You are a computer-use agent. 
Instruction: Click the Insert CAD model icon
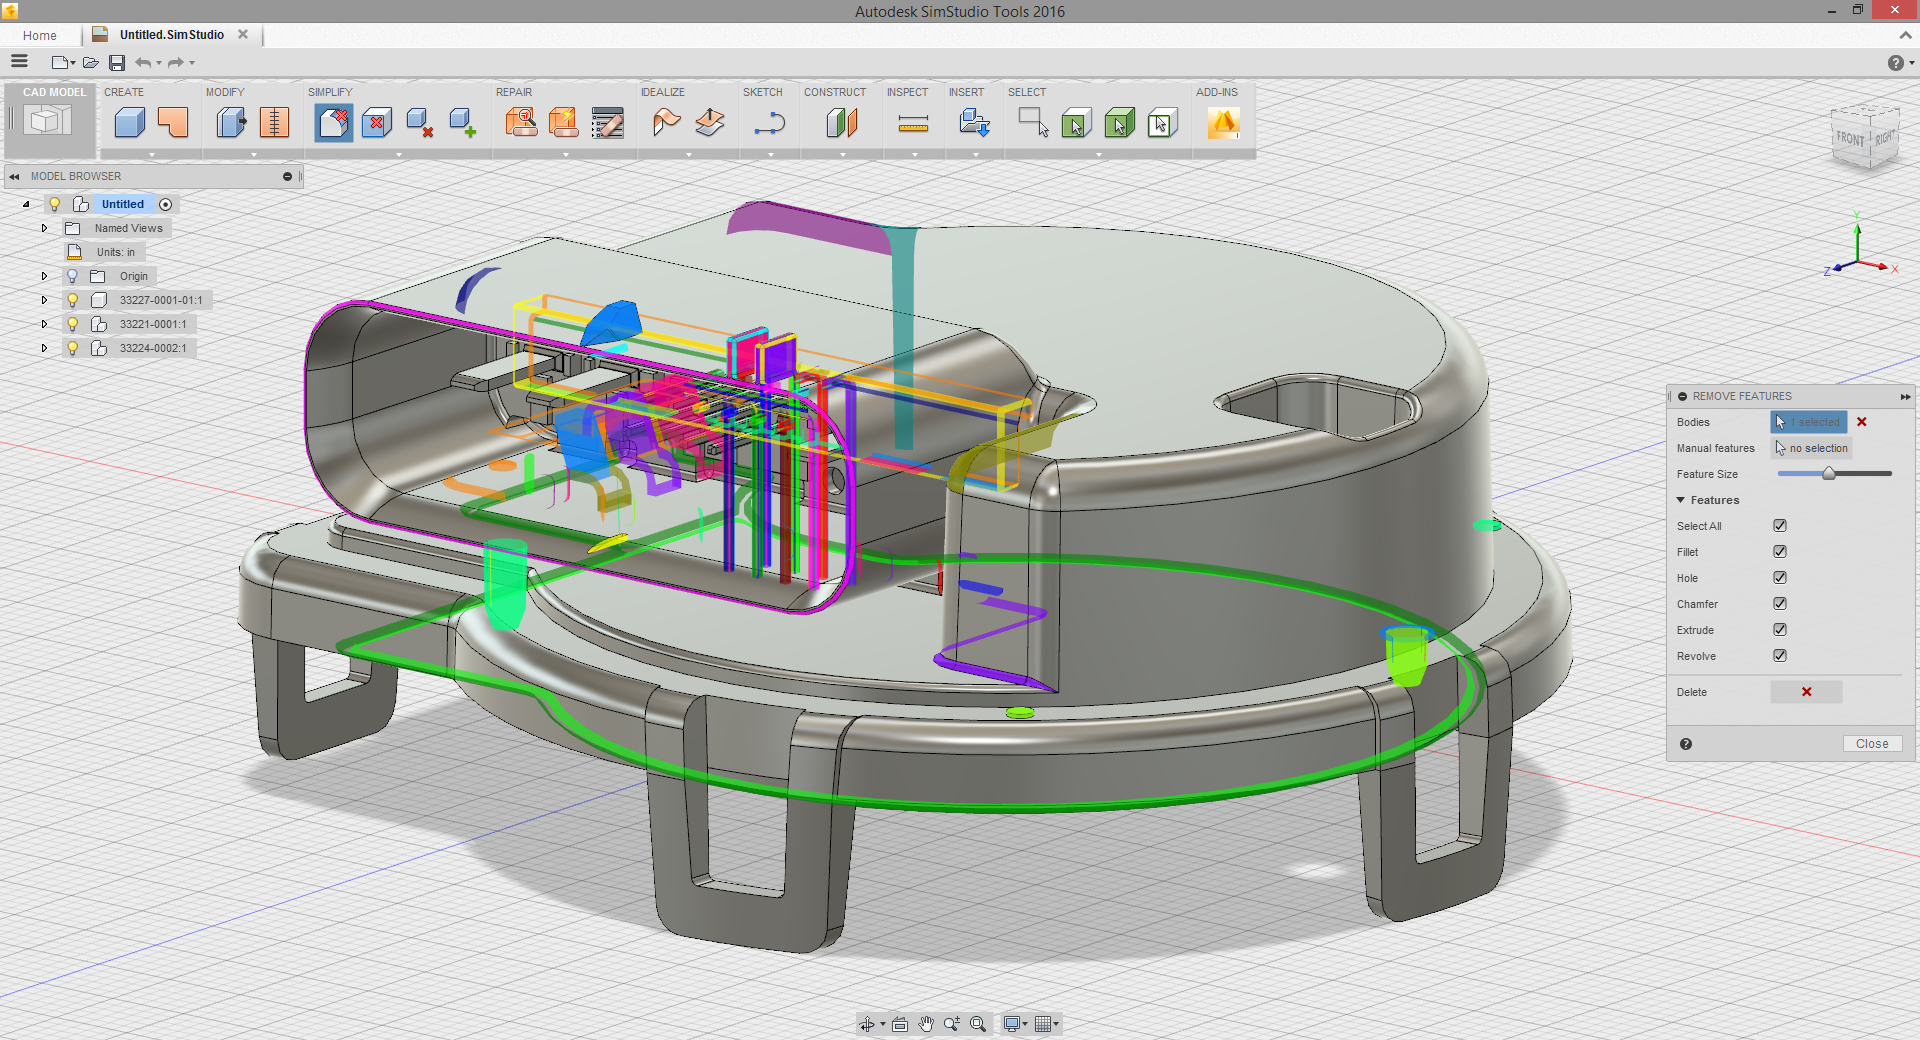click(974, 122)
